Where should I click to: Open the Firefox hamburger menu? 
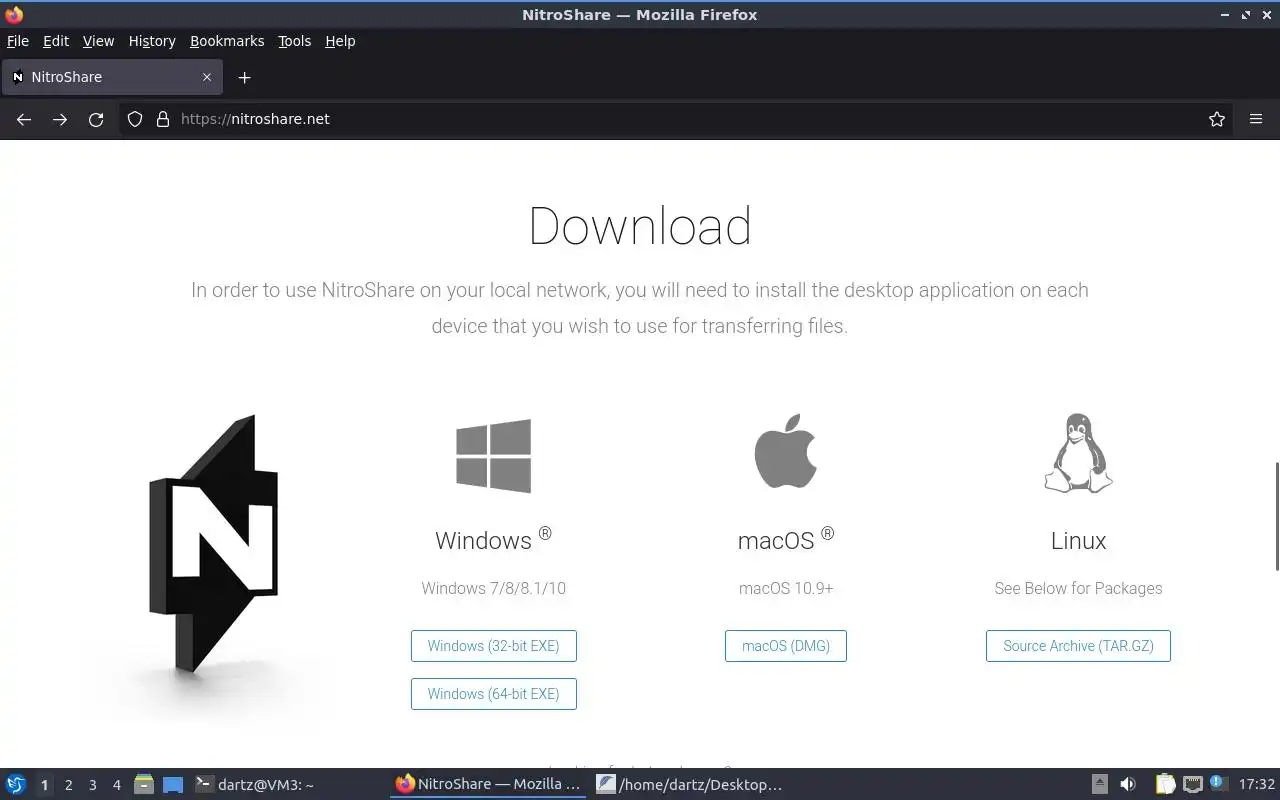click(x=1256, y=119)
